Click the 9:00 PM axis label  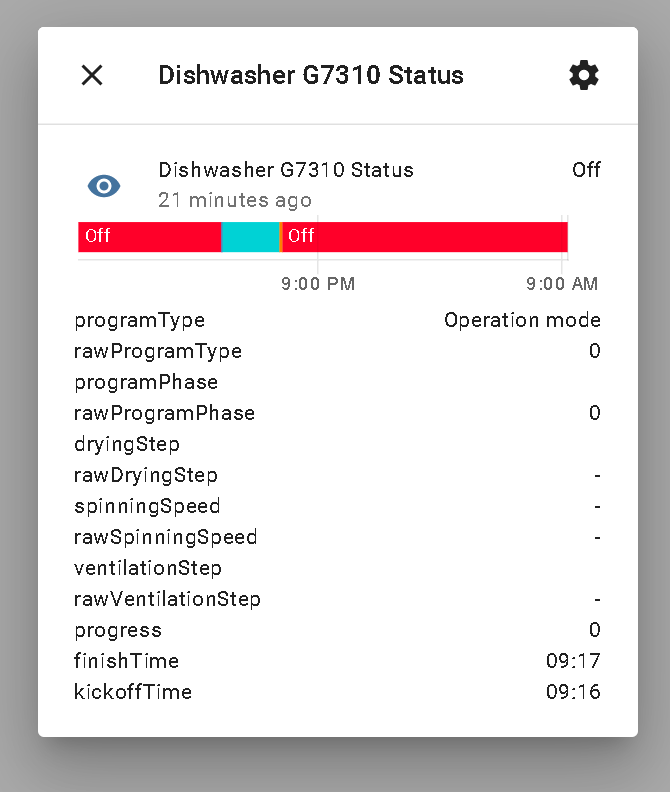point(318,284)
